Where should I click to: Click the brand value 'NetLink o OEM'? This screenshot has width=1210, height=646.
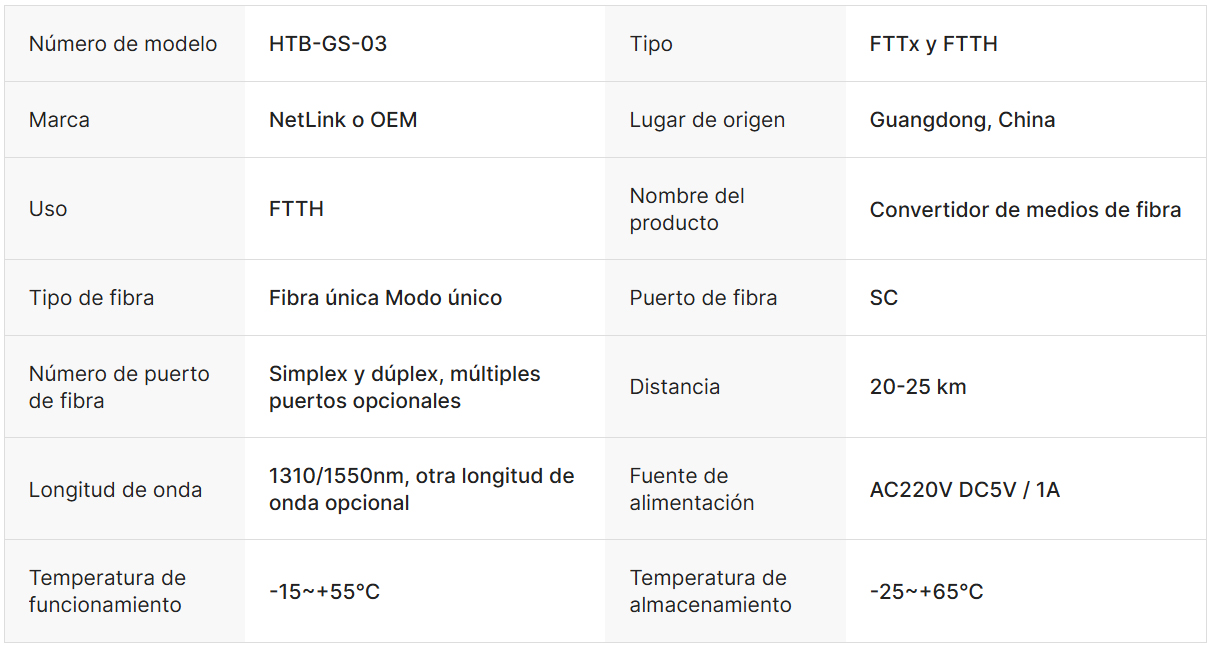point(343,120)
